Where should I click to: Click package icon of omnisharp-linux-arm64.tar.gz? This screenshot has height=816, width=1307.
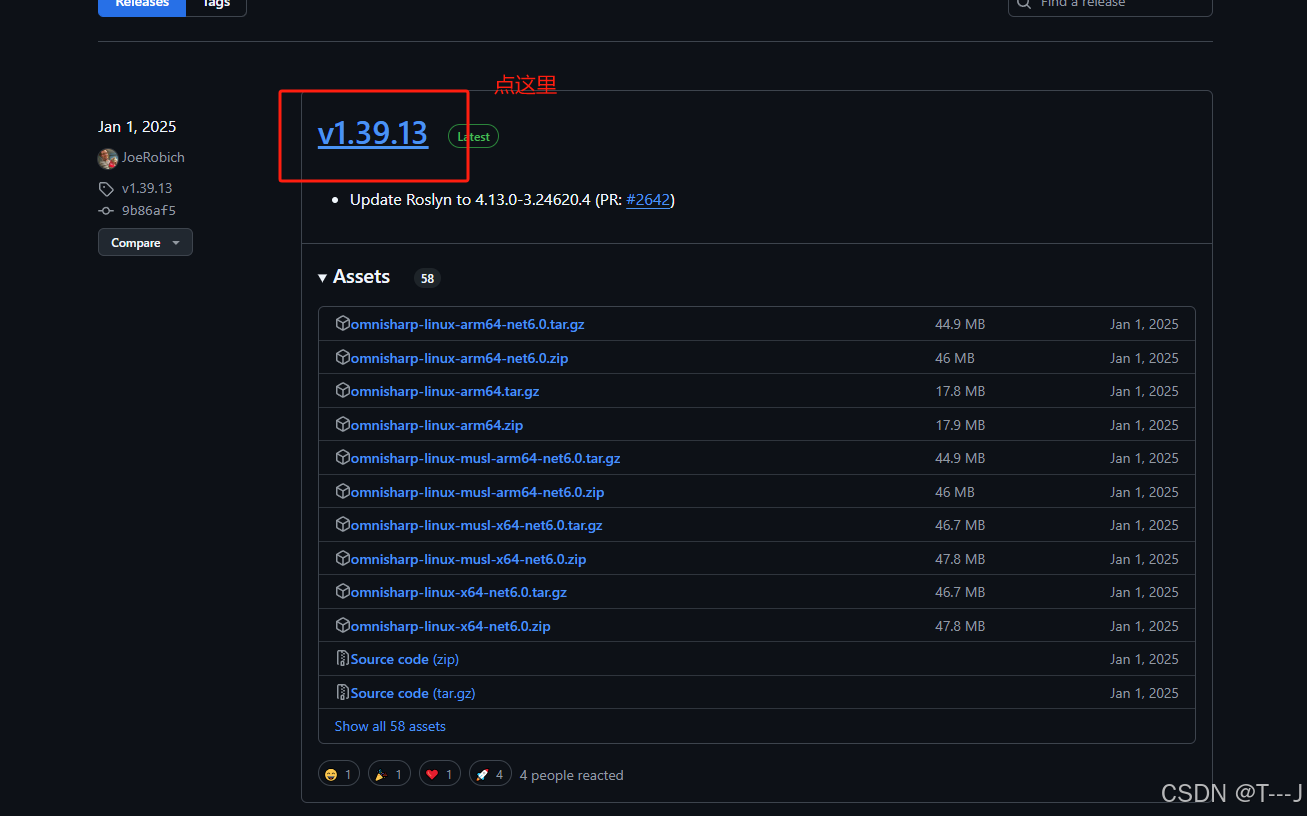[x=342, y=391]
